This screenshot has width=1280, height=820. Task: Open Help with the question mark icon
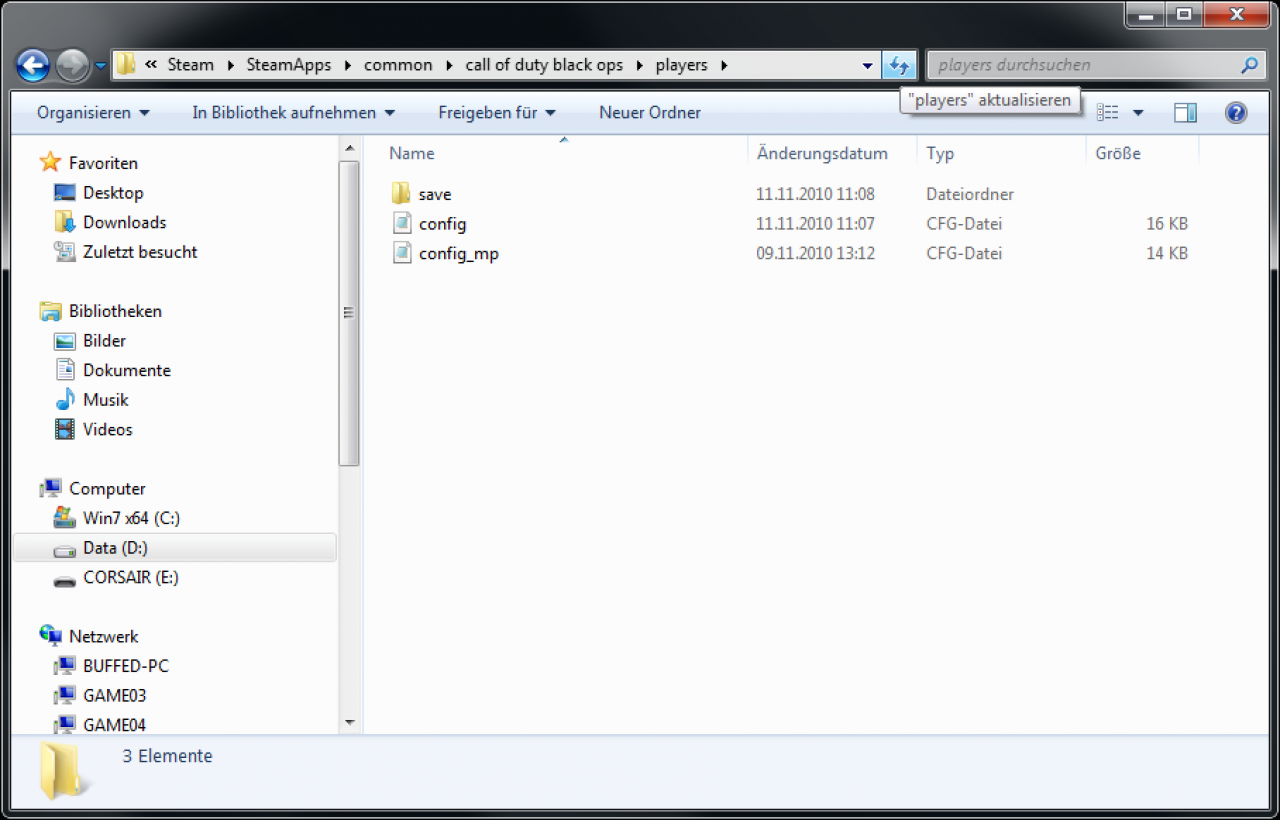1236,113
